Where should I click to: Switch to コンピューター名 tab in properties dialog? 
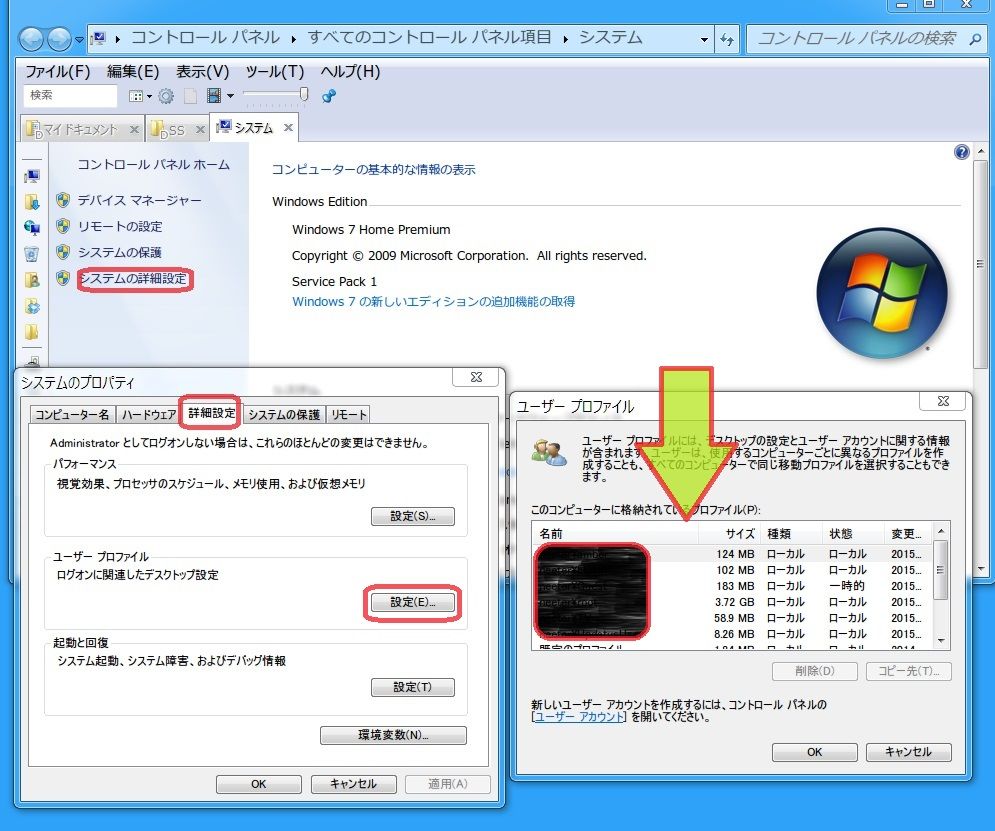pos(72,415)
